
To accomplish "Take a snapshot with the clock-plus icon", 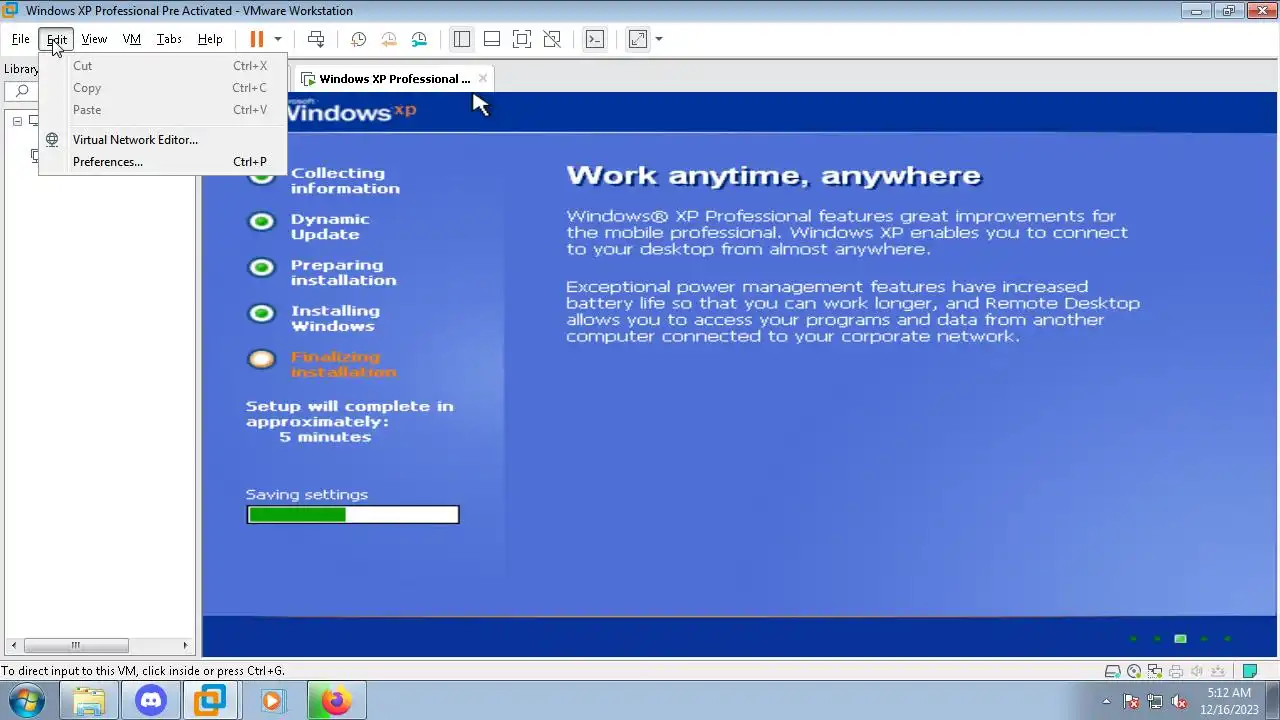I will (358, 39).
